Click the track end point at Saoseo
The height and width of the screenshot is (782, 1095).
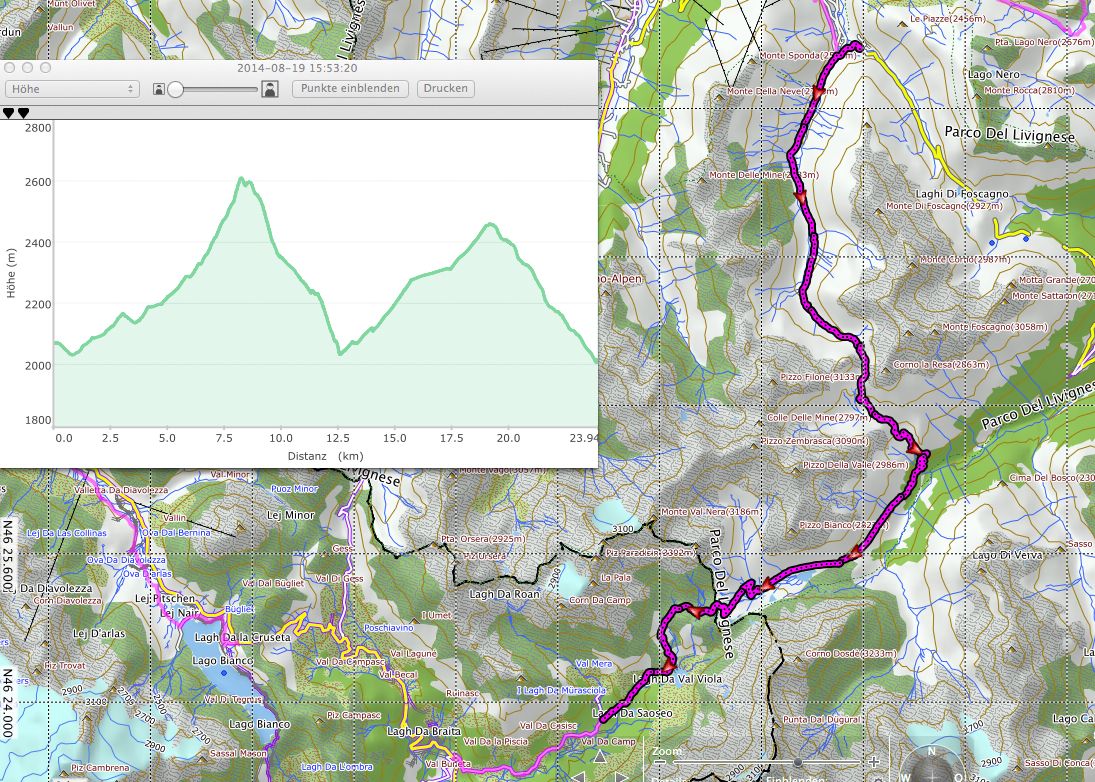coord(603,715)
